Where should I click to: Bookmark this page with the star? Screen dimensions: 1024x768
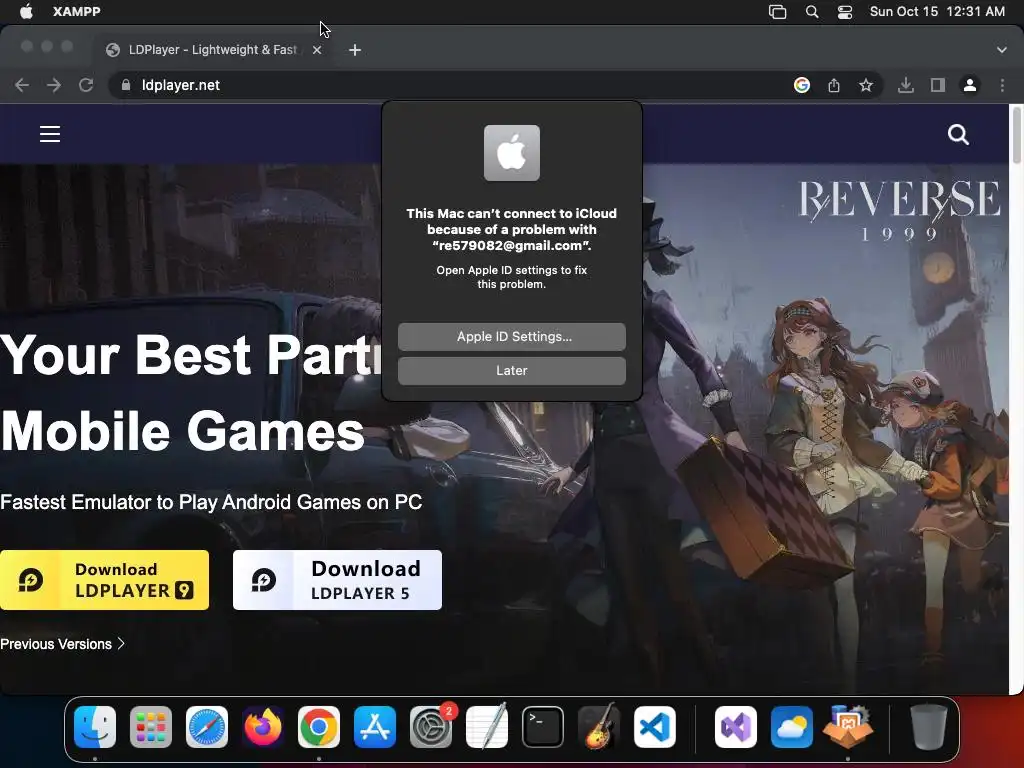(866, 85)
